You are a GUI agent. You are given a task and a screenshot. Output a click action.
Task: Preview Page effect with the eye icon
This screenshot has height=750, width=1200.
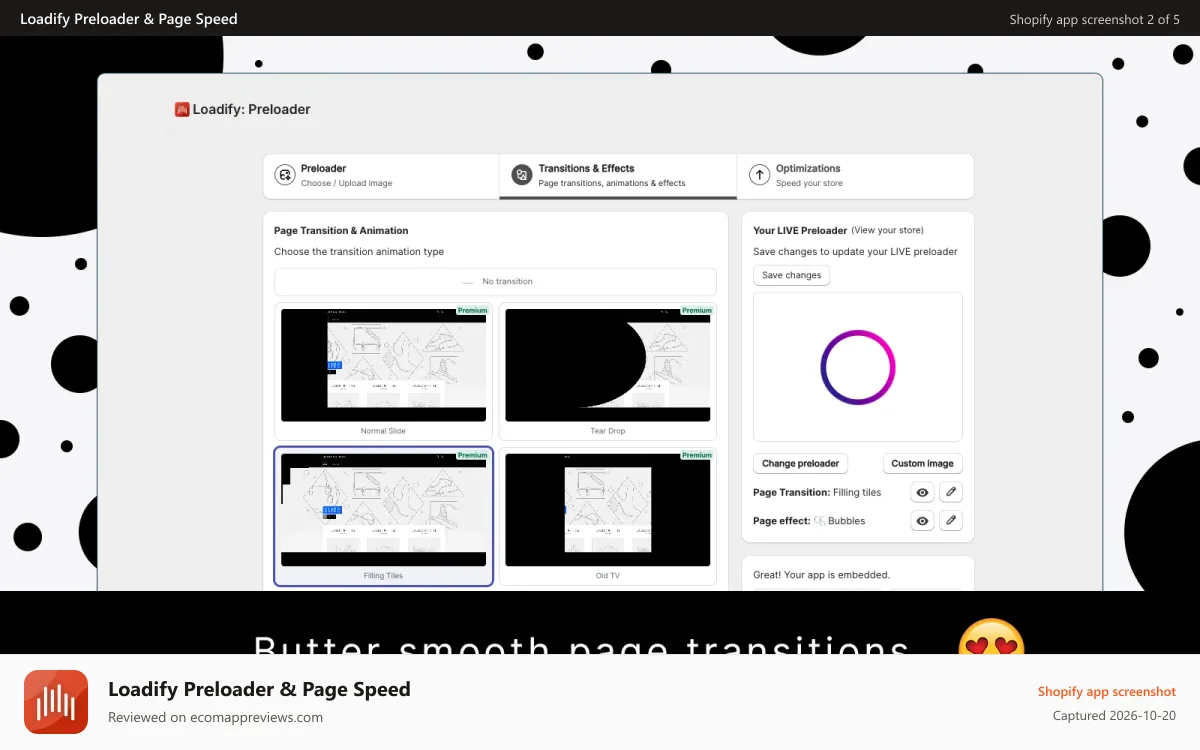click(922, 520)
